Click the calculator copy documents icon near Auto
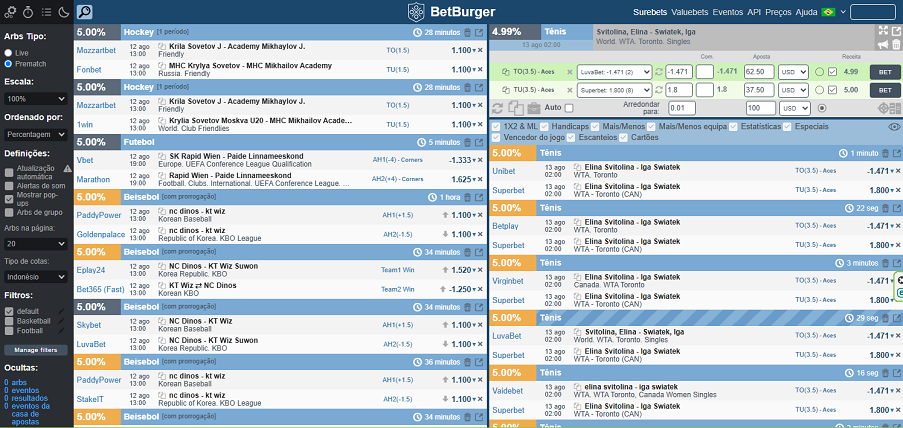The image size is (903, 428). coord(516,108)
